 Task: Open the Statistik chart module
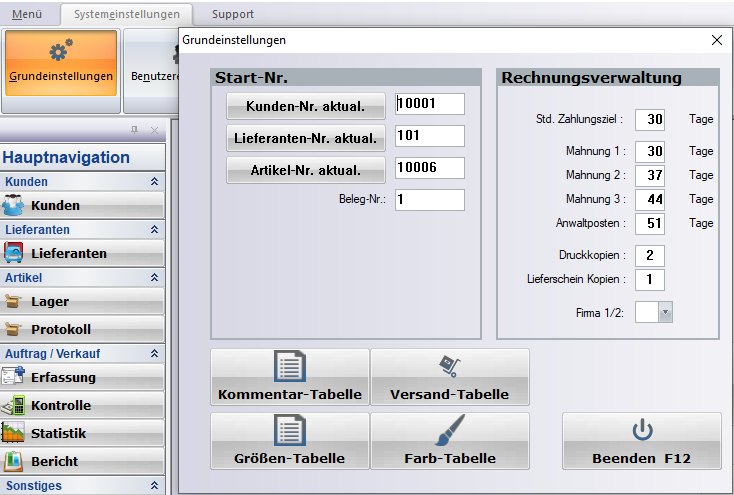tap(82, 433)
